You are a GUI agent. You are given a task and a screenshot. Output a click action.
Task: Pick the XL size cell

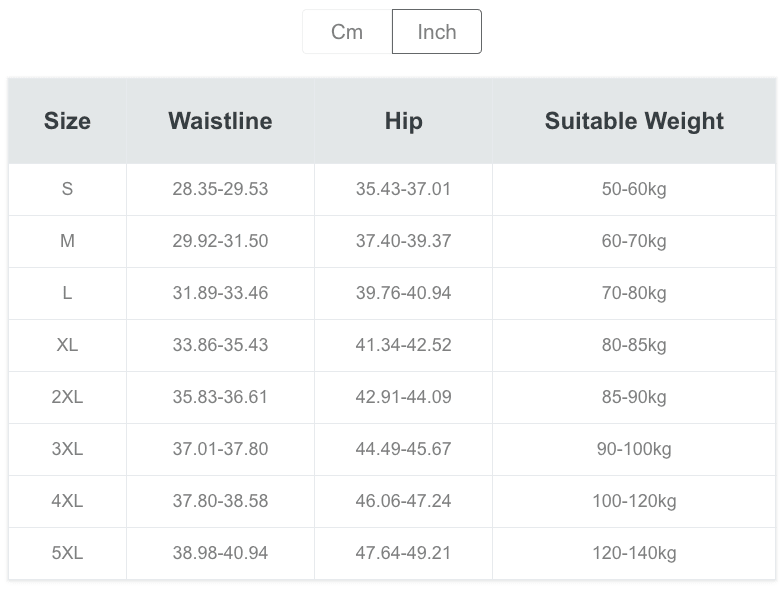67,345
